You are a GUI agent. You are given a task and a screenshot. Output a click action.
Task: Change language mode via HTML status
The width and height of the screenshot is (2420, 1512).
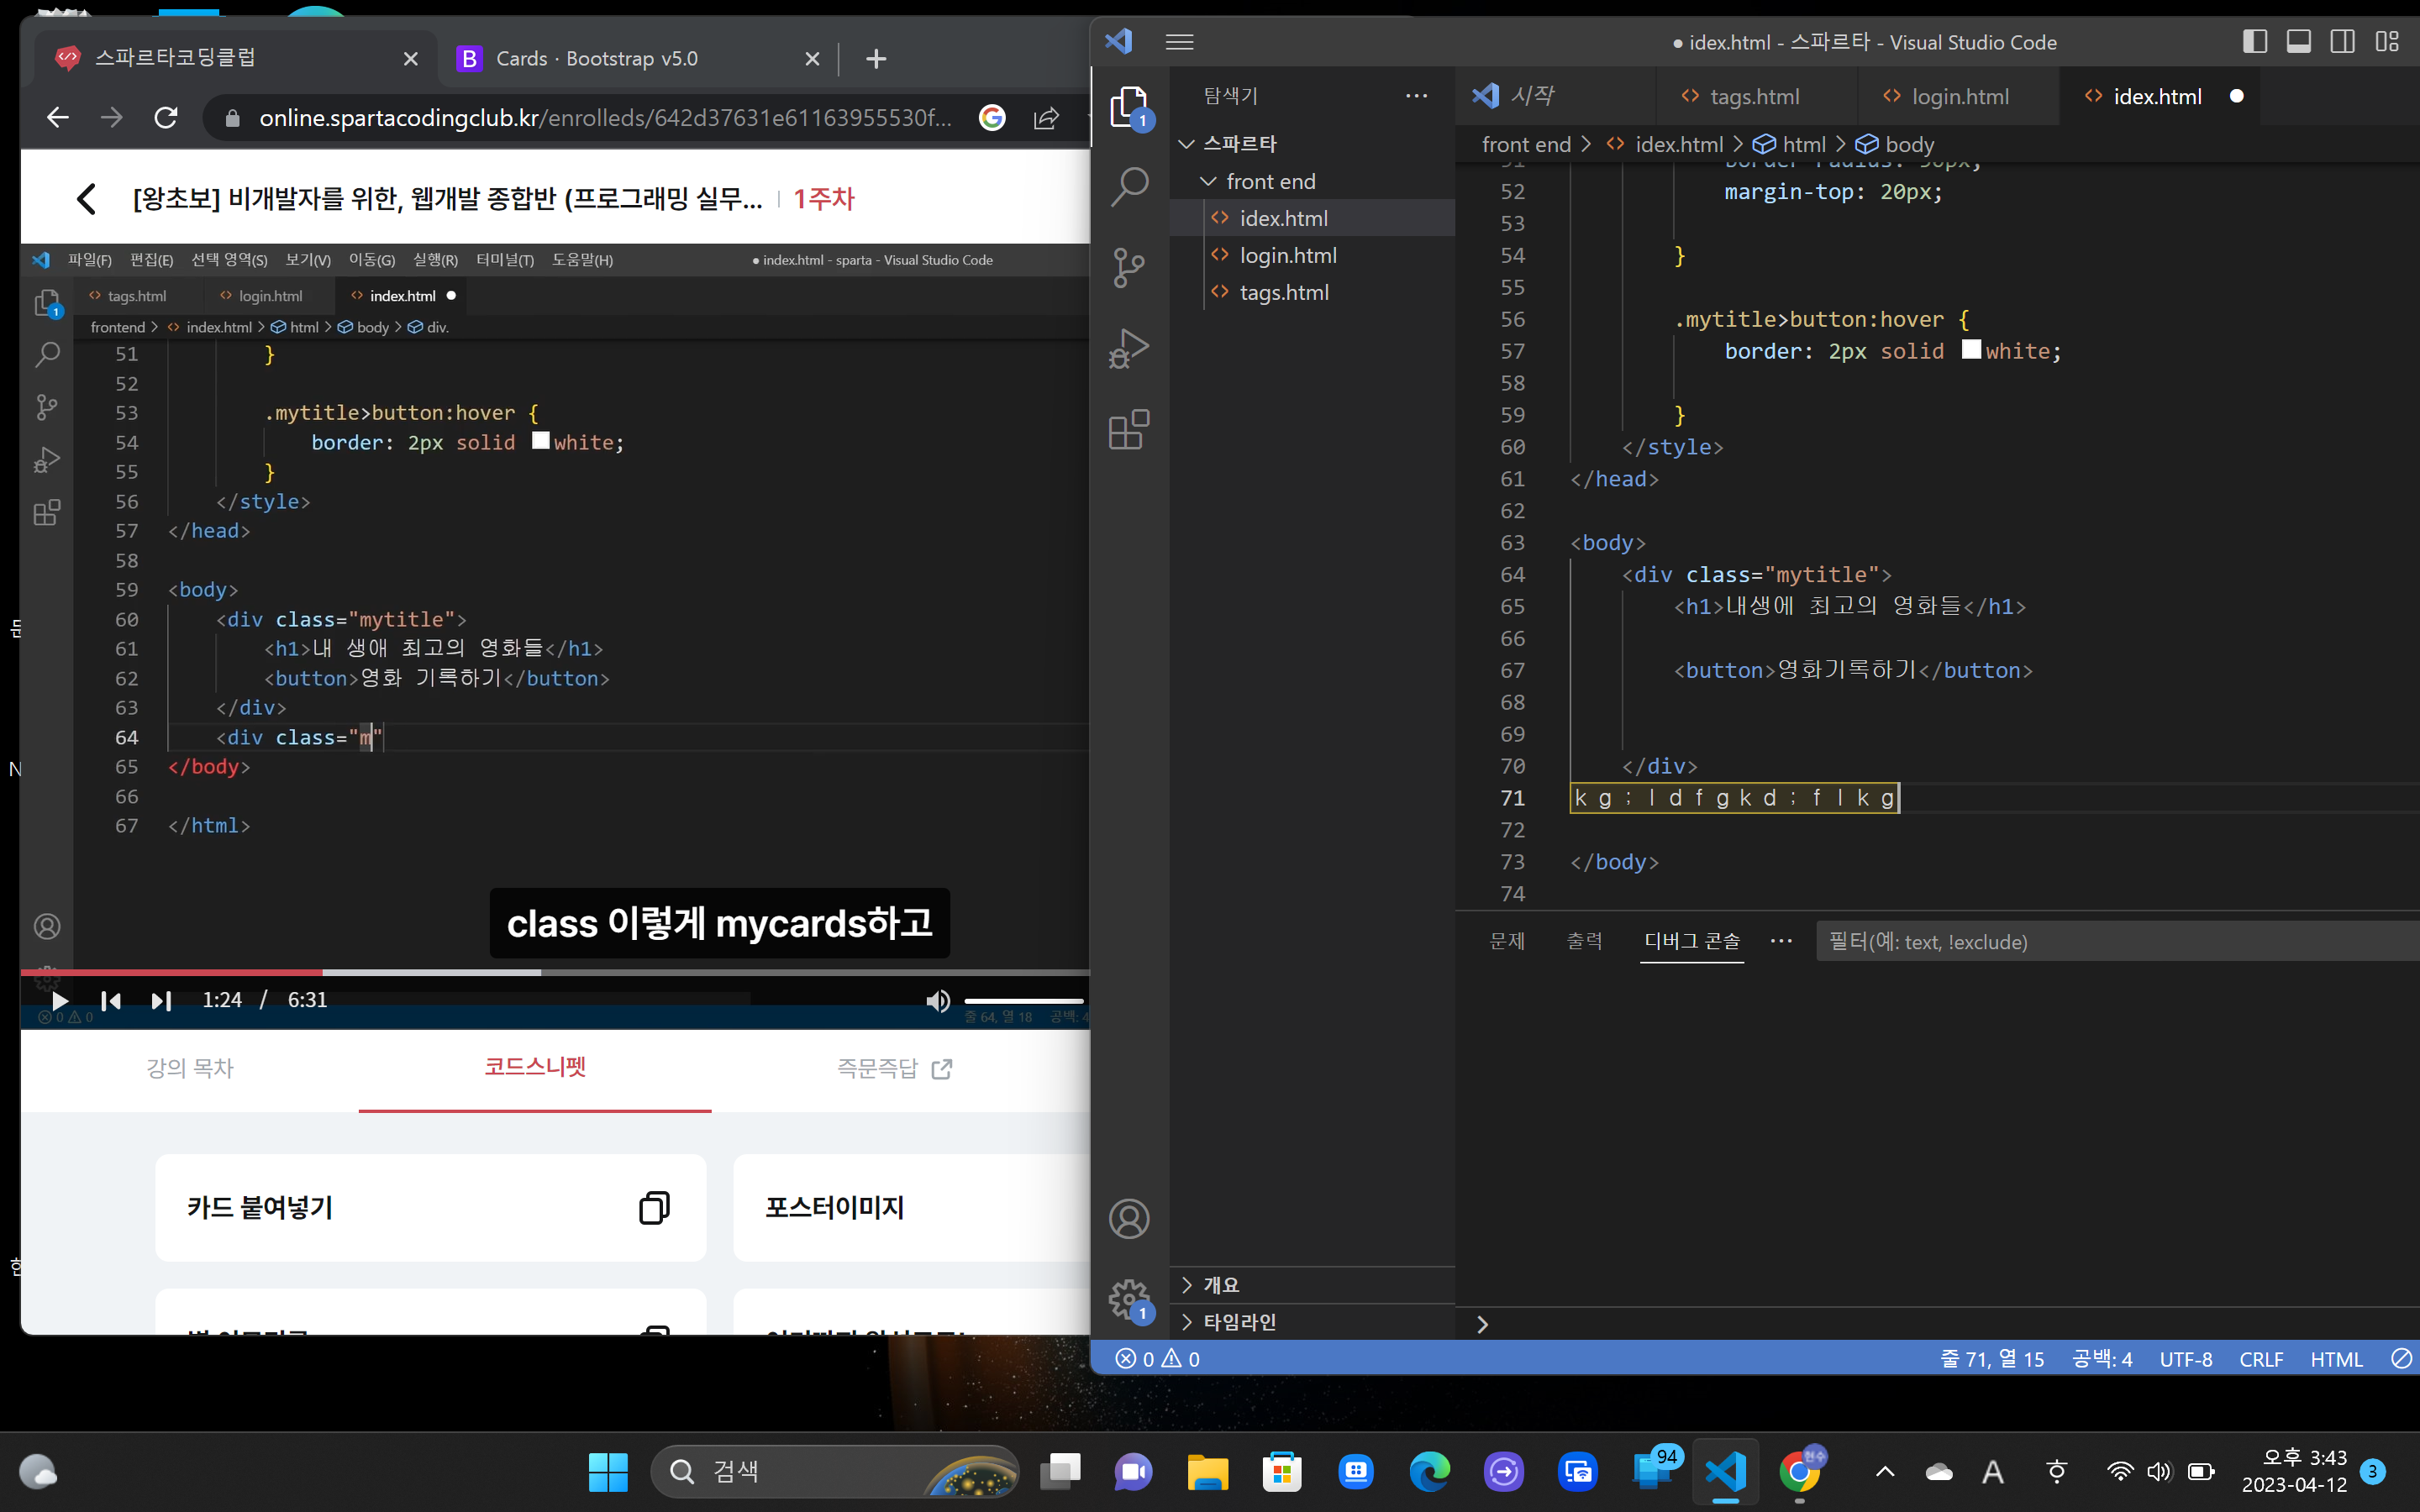[2336, 1359]
